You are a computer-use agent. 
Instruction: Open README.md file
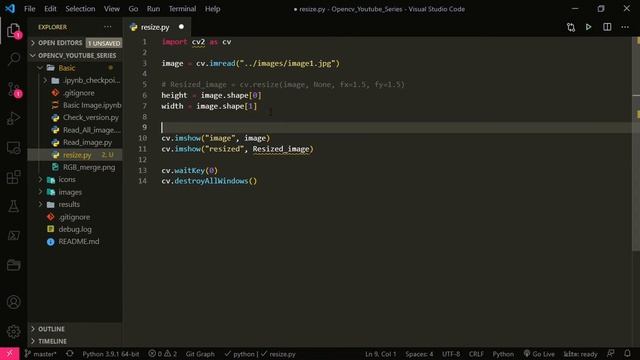coord(75,241)
